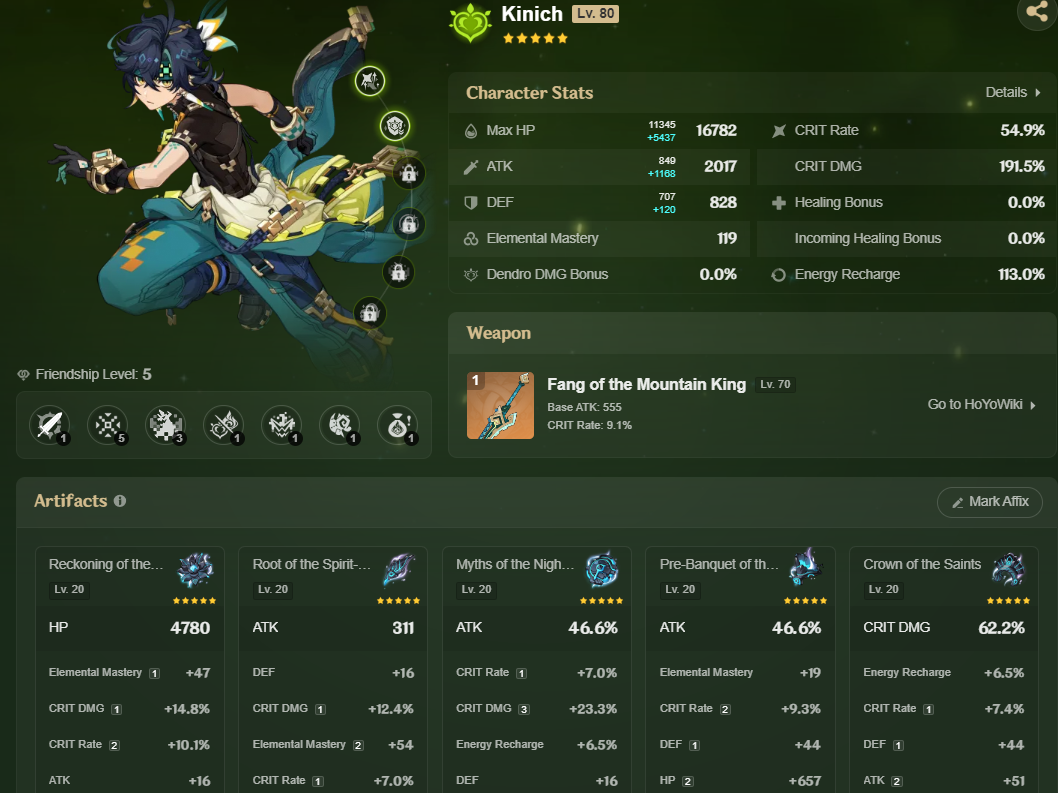Click the sword badge in the badge row

[50, 424]
